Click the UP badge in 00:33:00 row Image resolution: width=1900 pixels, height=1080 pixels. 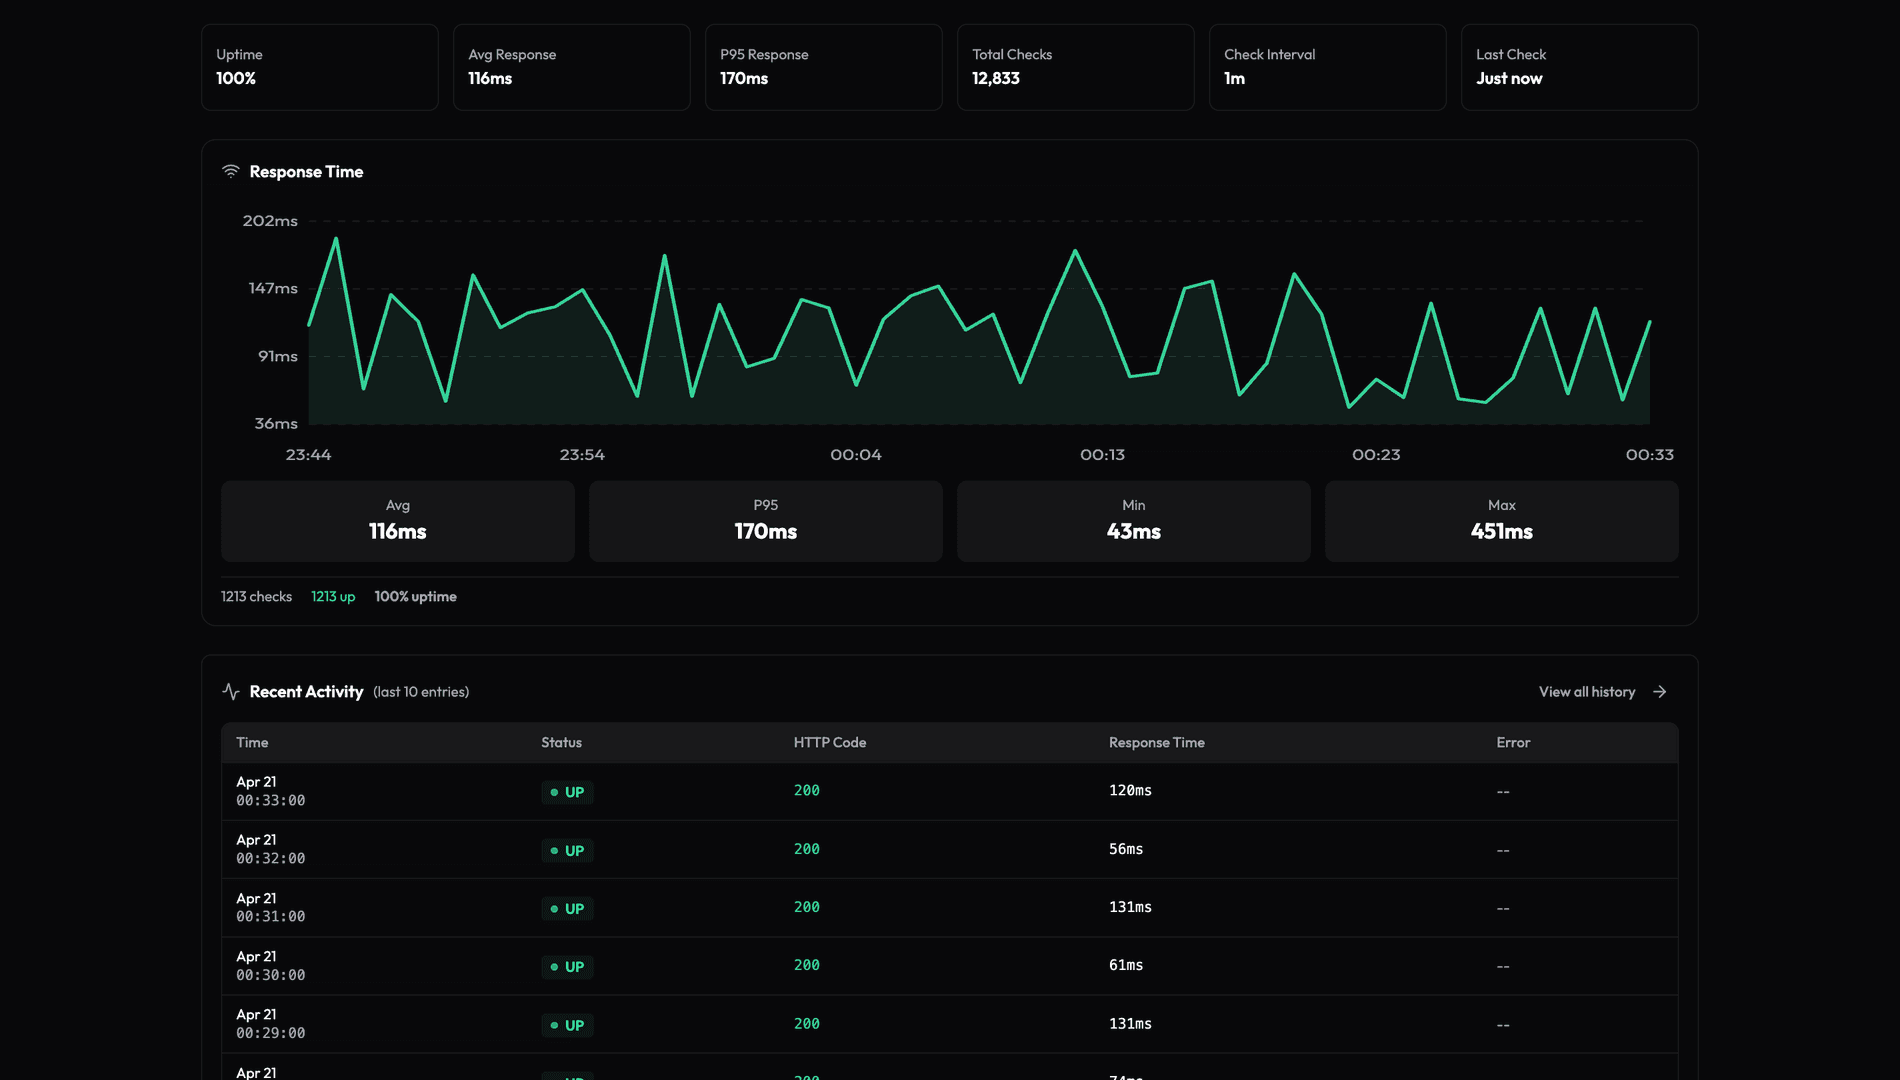click(567, 792)
